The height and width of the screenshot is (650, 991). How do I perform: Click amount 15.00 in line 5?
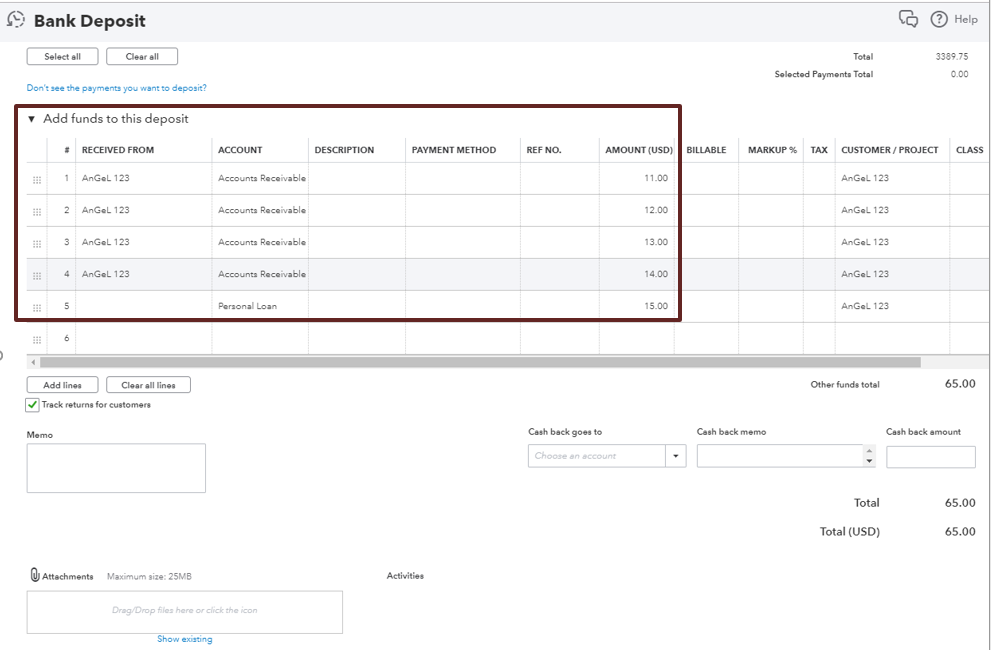click(656, 306)
